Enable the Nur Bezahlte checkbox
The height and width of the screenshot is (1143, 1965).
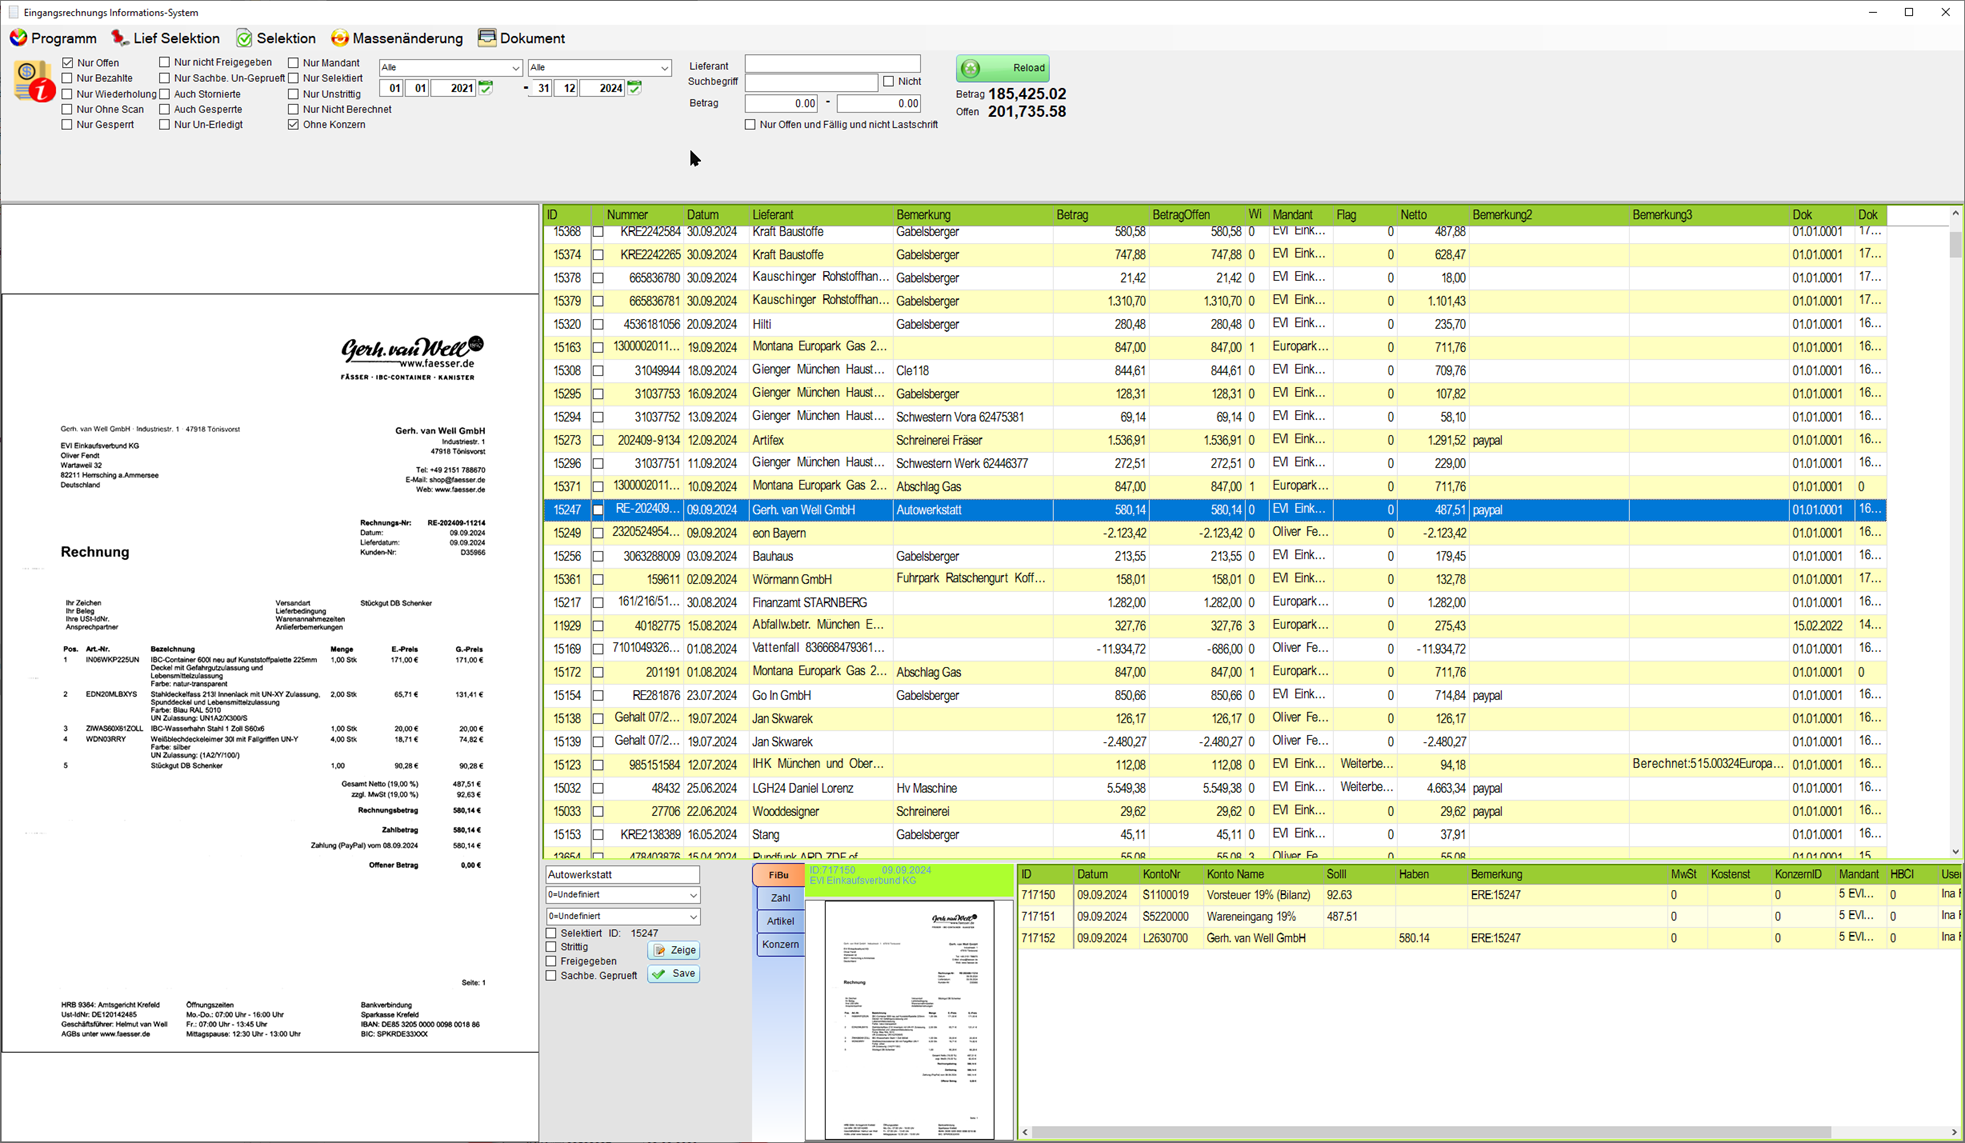(68, 78)
